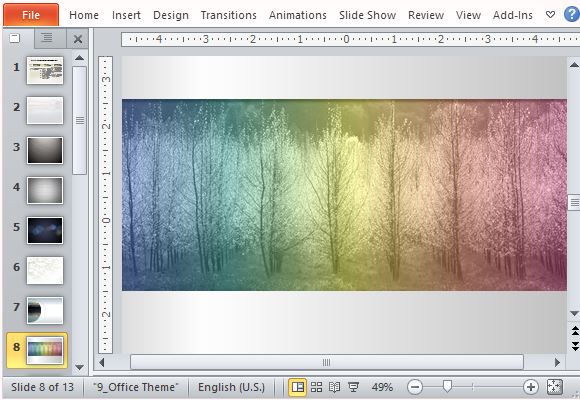This screenshot has height=400, width=580.
Task: Switch to Outline tab in left pane
Action: point(47,38)
